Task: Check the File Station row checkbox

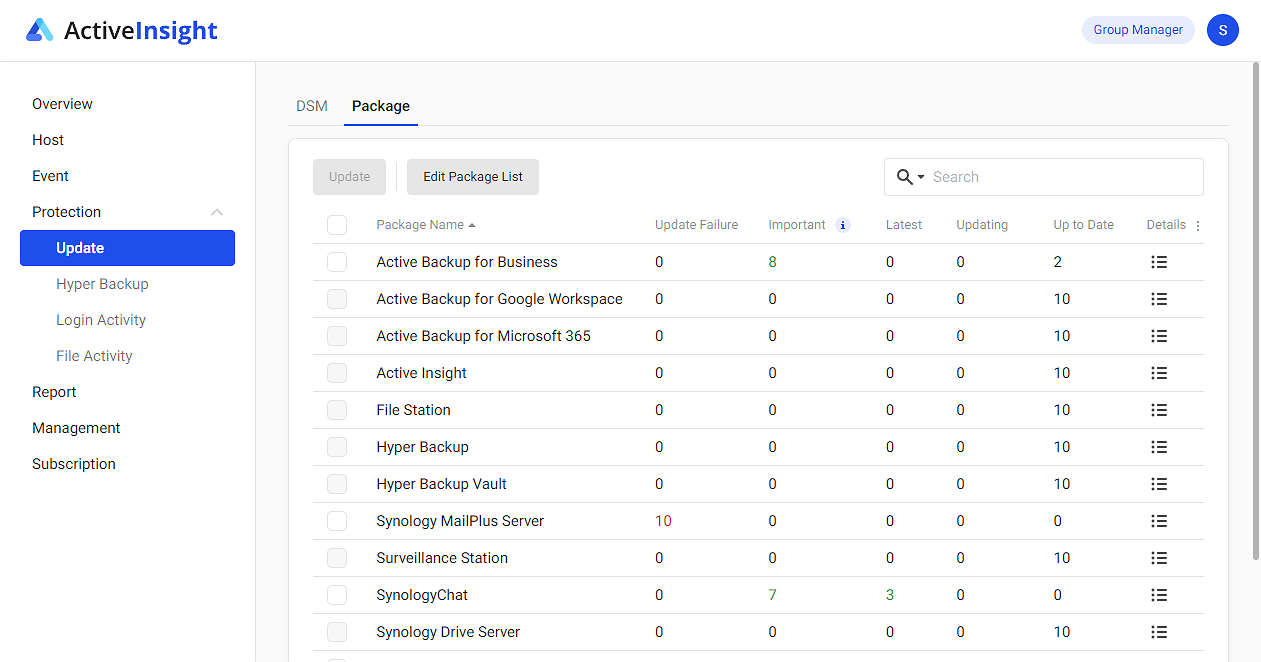Action: 337,409
